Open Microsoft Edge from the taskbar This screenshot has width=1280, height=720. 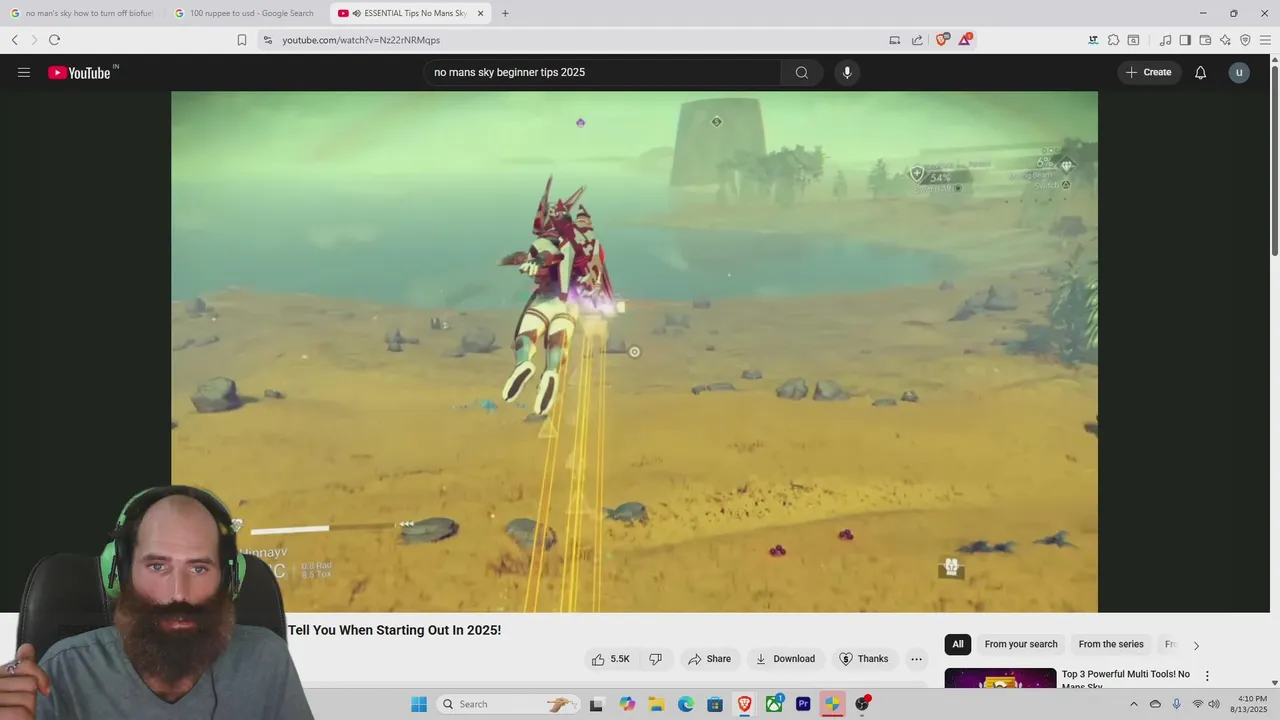click(x=686, y=704)
